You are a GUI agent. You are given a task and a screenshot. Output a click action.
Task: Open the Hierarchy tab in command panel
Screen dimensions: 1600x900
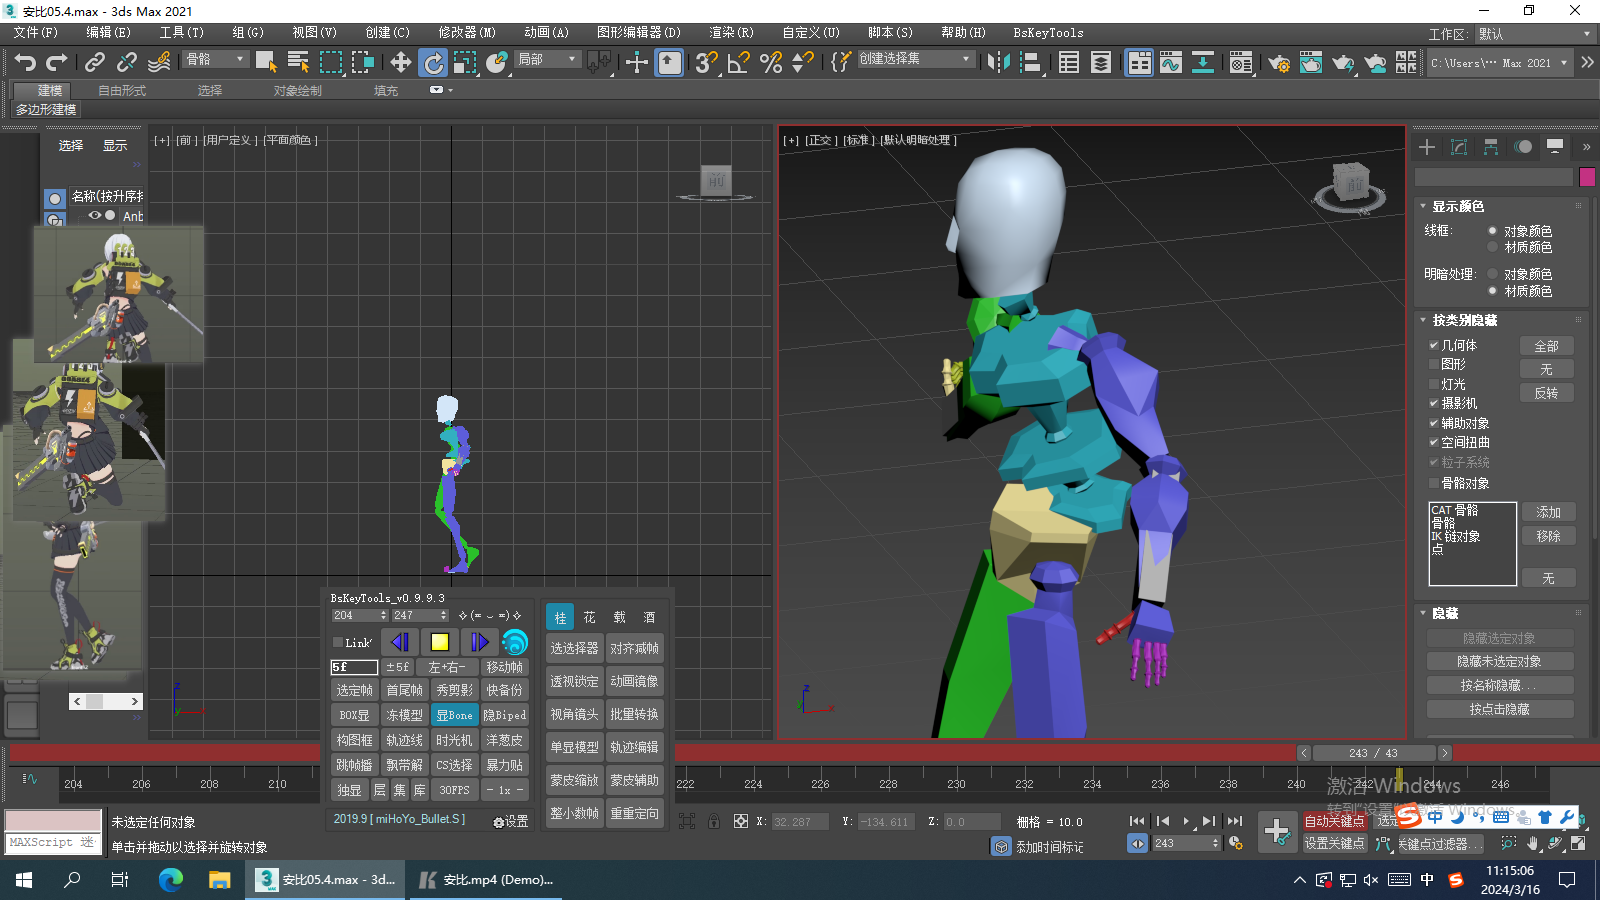(1491, 147)
